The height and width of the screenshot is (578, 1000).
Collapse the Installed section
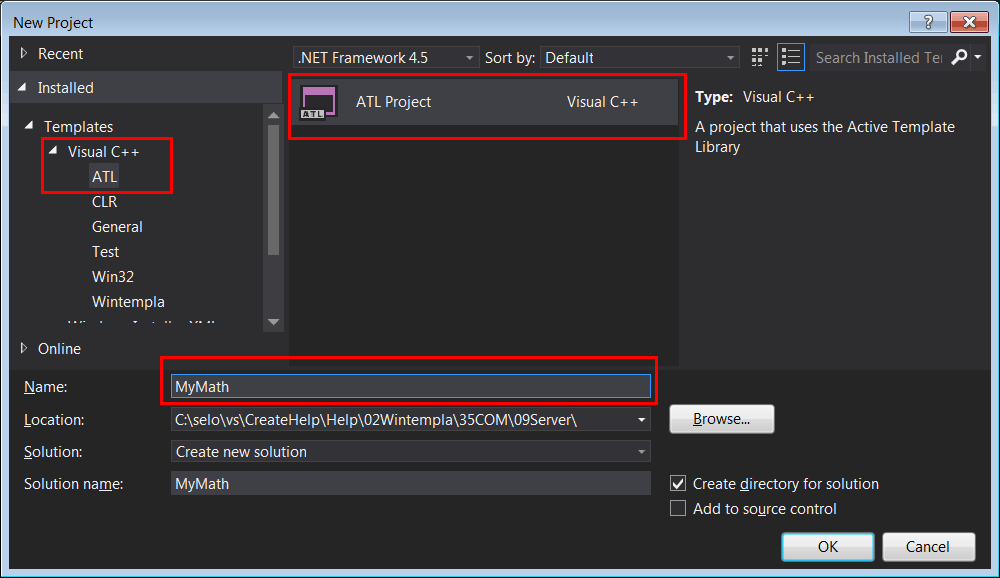click(x=23, y=87)
